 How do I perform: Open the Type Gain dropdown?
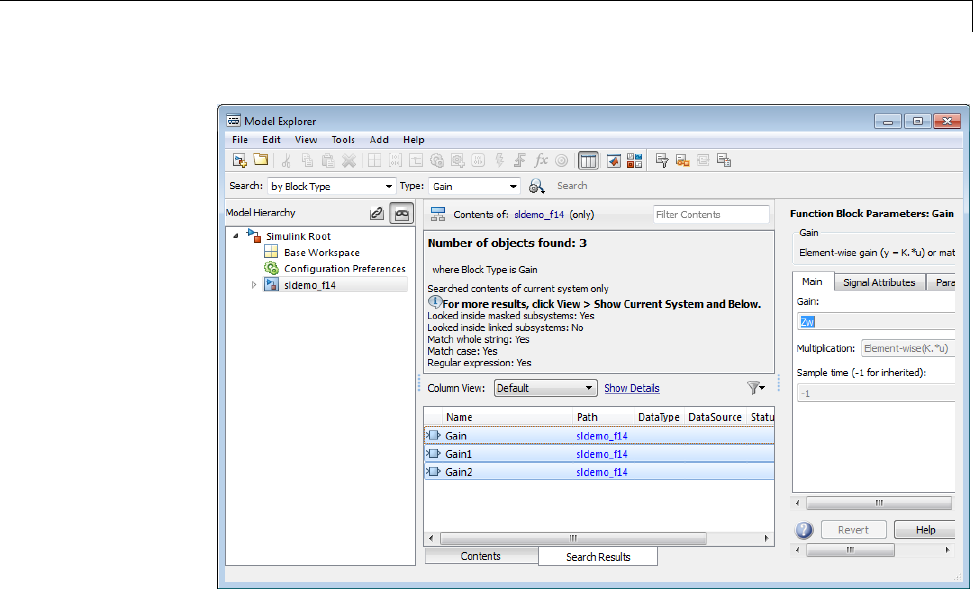474,186
